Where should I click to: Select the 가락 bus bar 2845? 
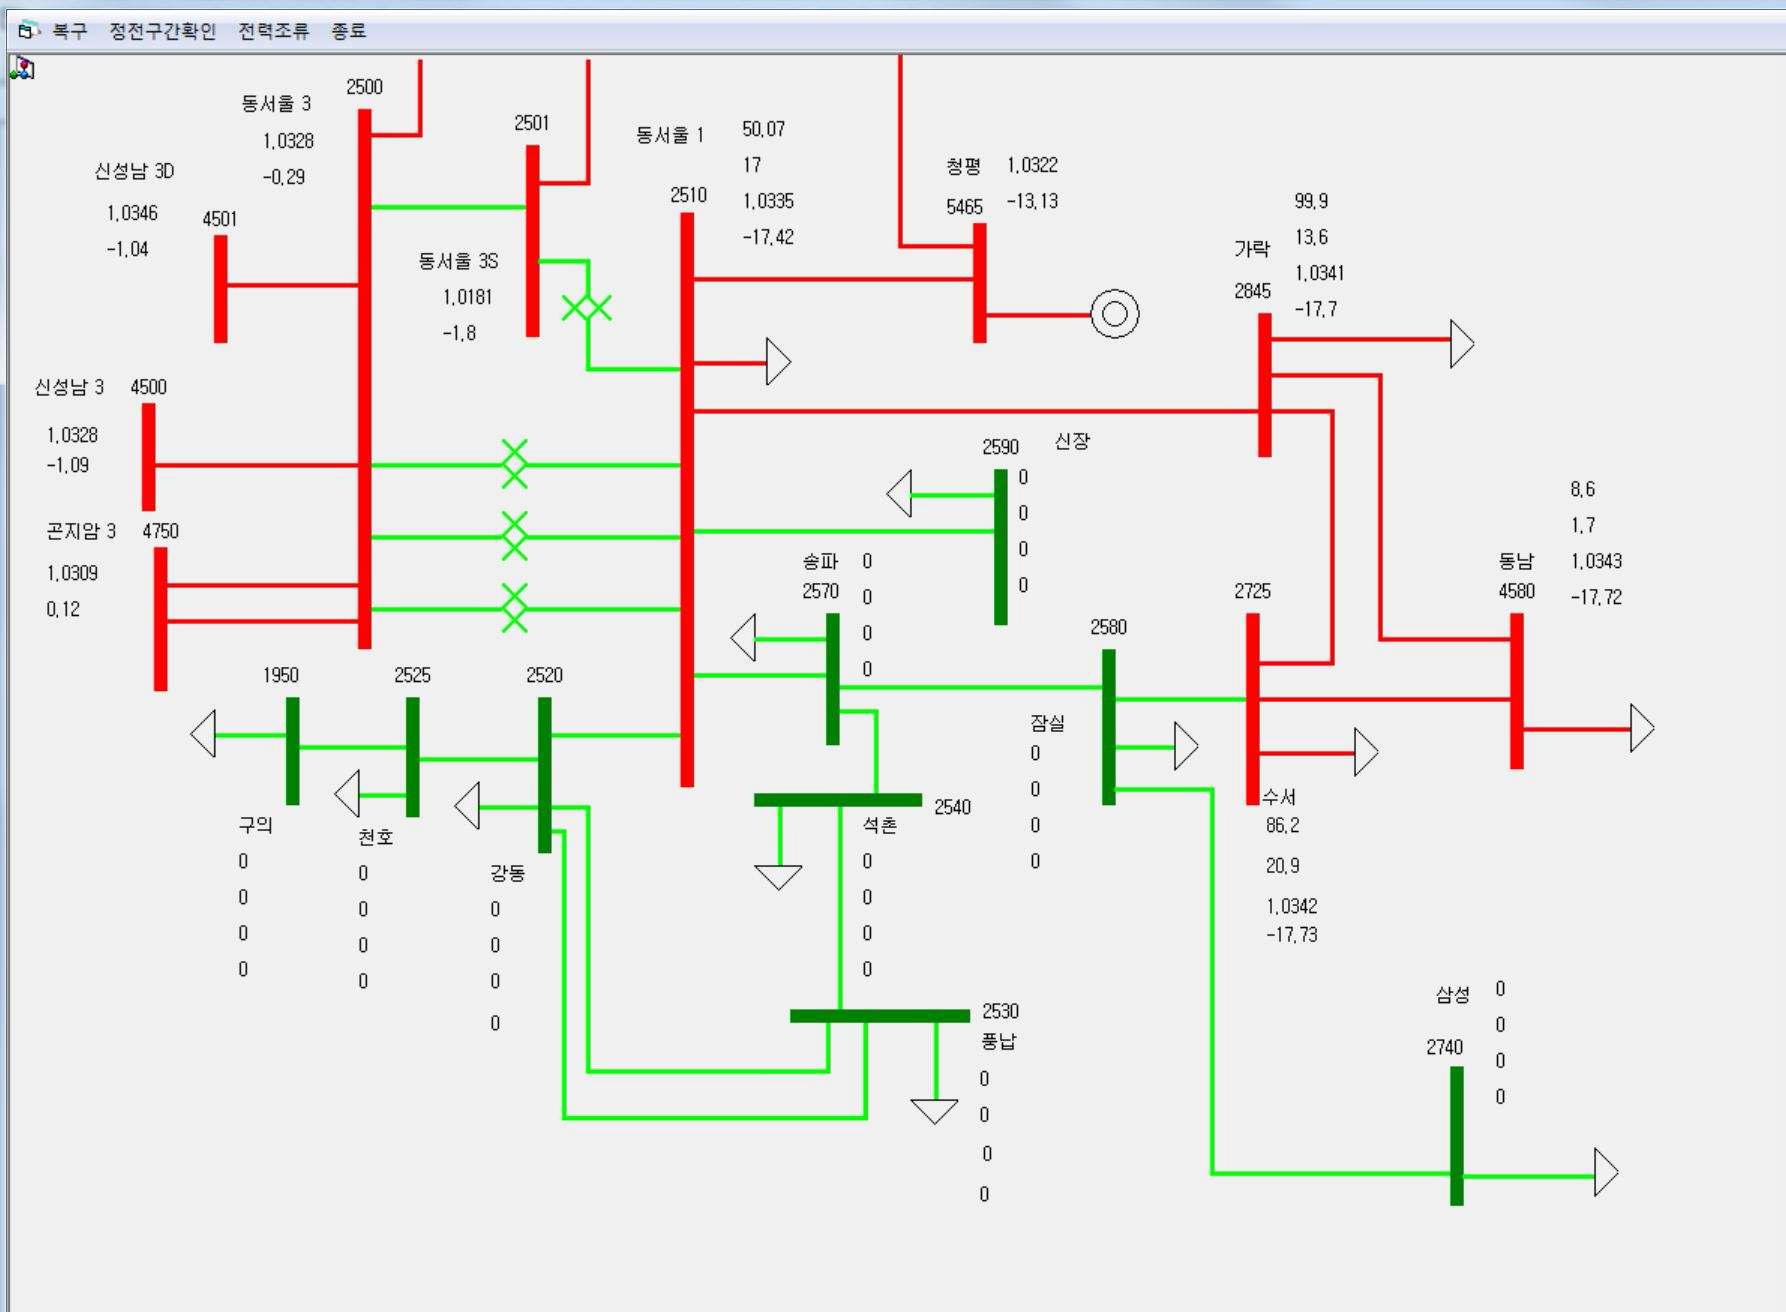pyautogui.click(x=1264, y=385)
